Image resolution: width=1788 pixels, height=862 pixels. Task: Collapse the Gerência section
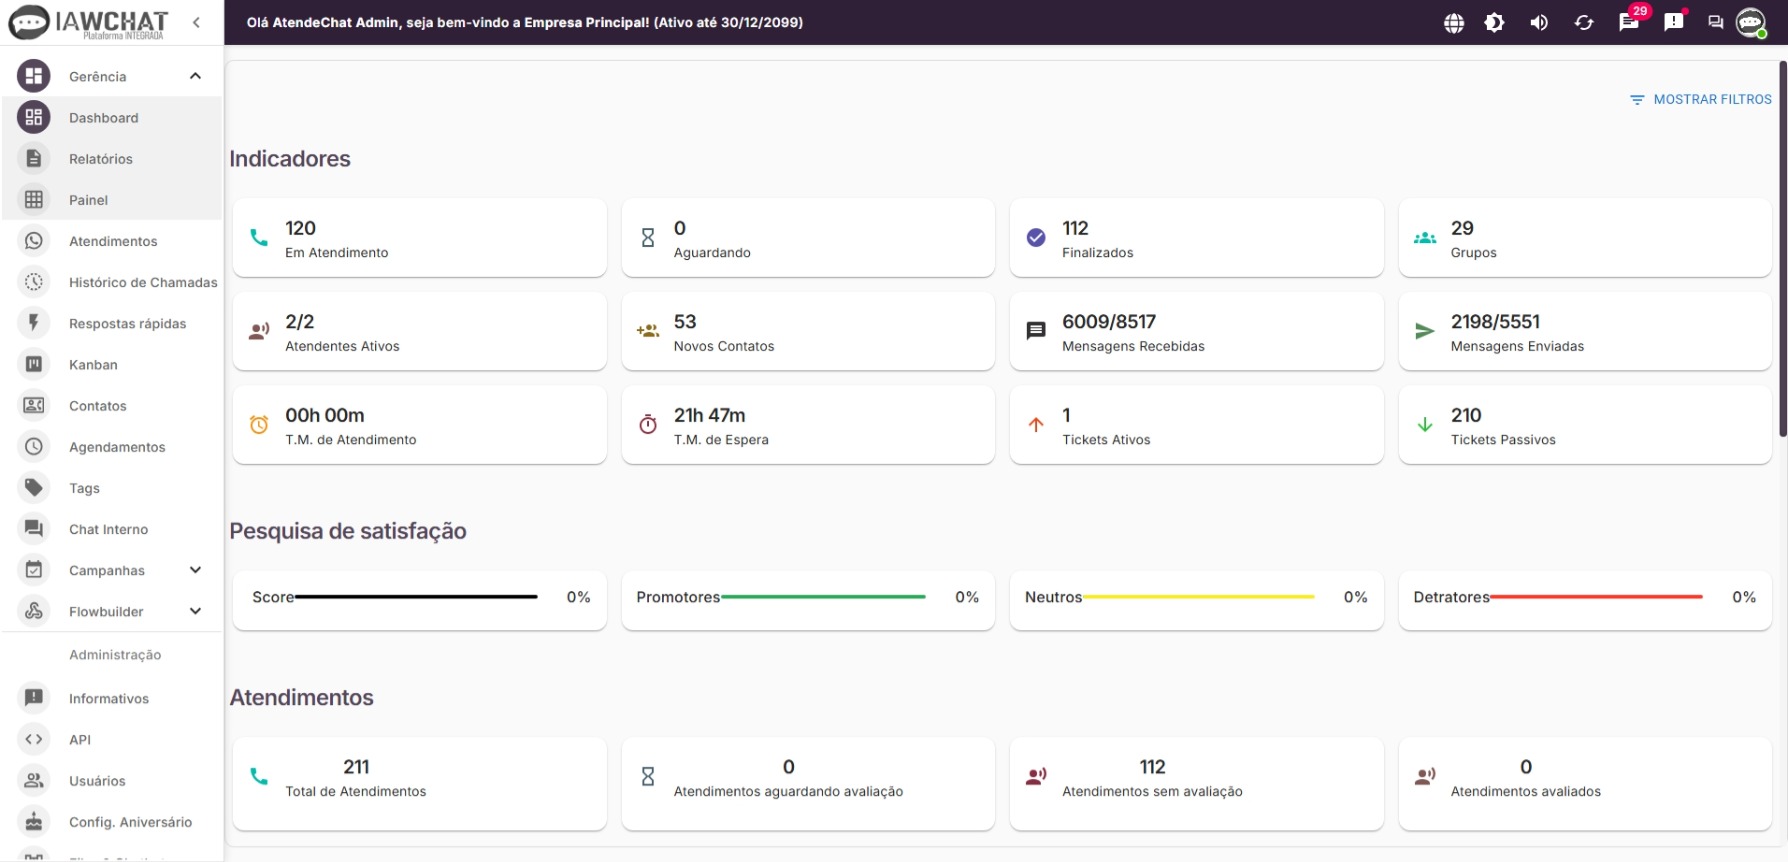coord(195,76)
